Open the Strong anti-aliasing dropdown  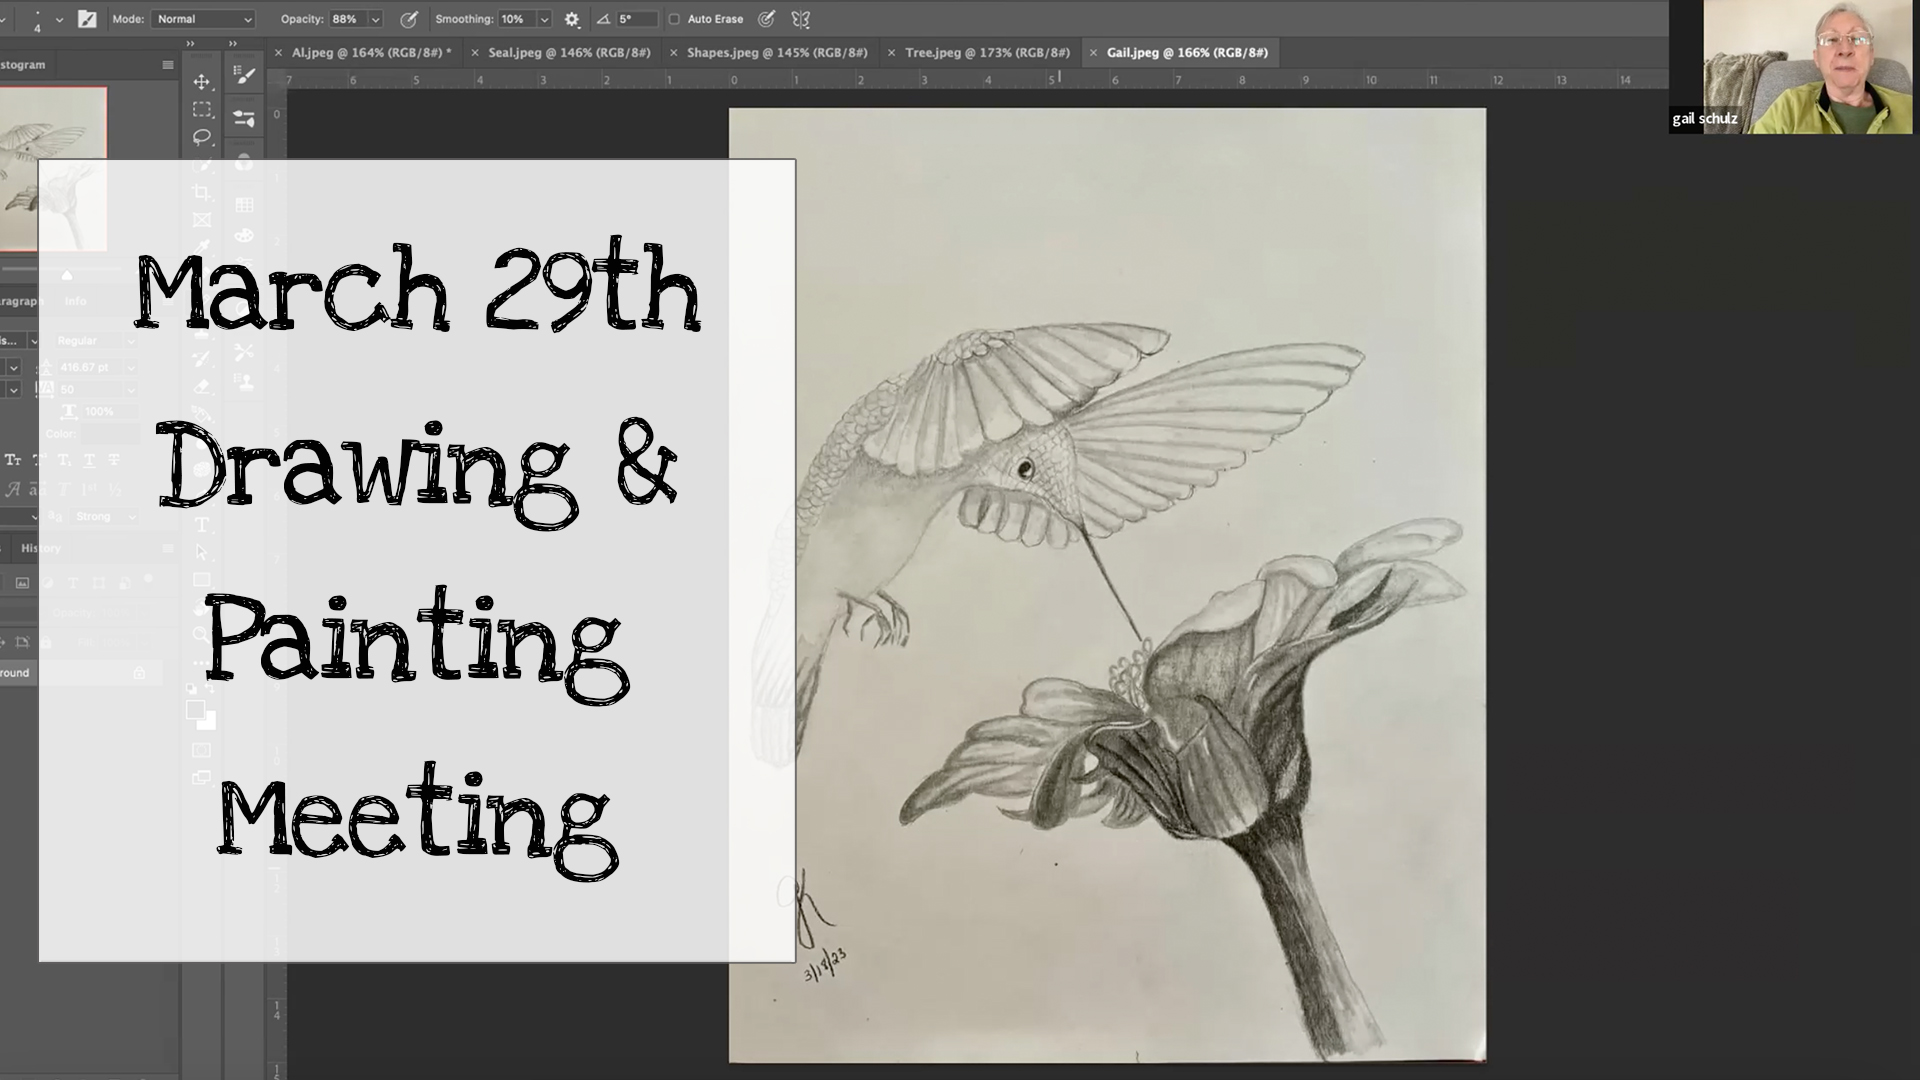click(x=105, y=517)
